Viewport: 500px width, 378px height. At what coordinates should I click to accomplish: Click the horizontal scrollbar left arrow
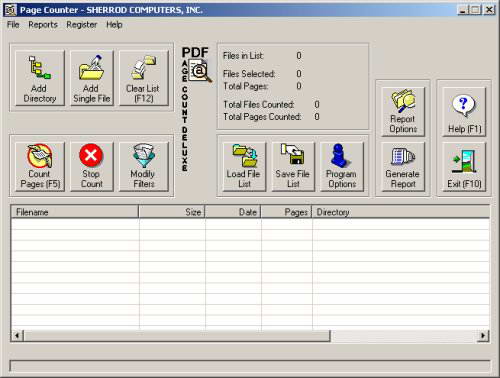17,336
